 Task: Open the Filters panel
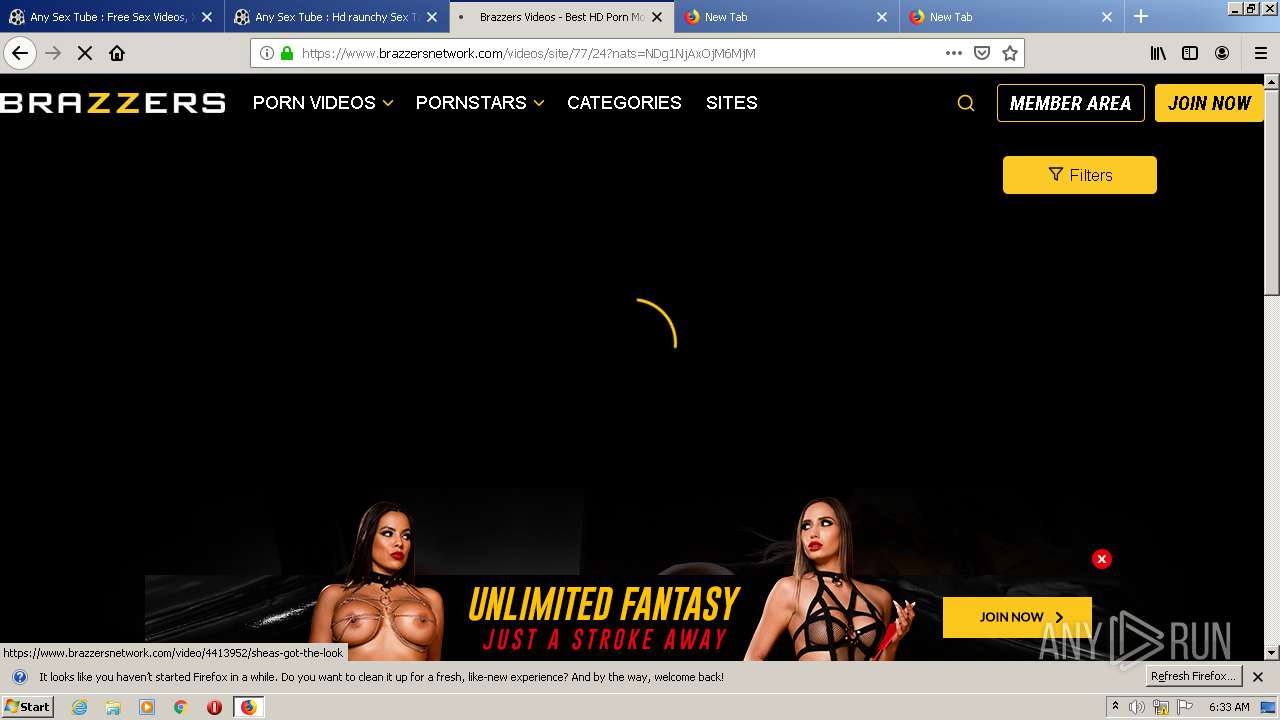(x=1080, y=175)
